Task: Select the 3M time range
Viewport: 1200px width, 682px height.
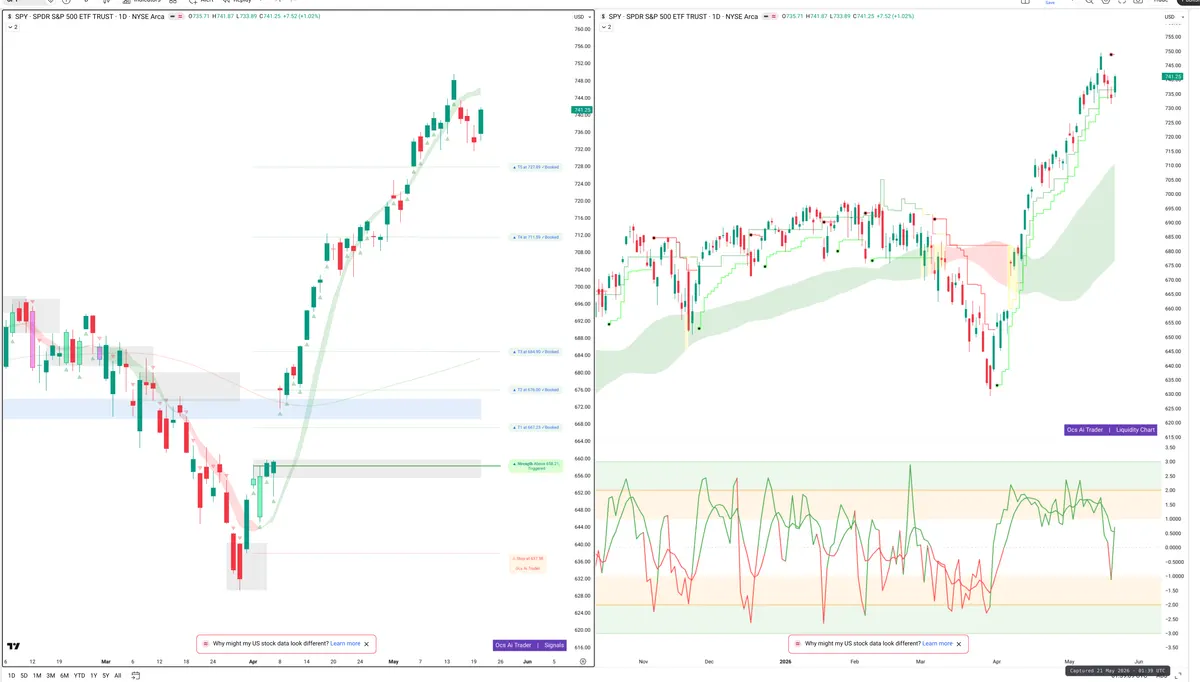Action: tap(50, 676)
